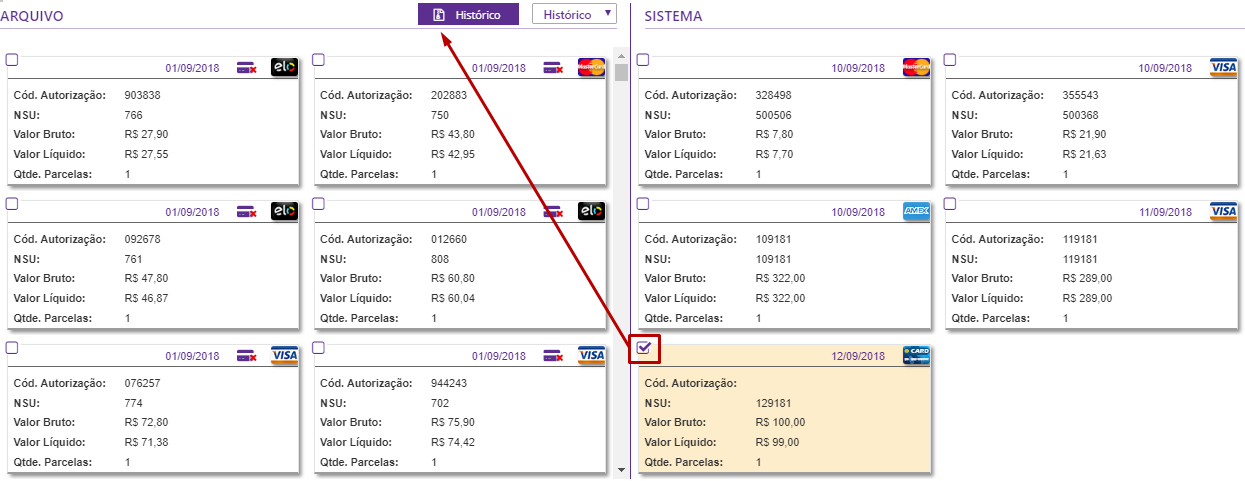This screenshot has width=1245, height=481.
Task: Click the Visa logo on card 355543
Action: [x=1223, y=67]
